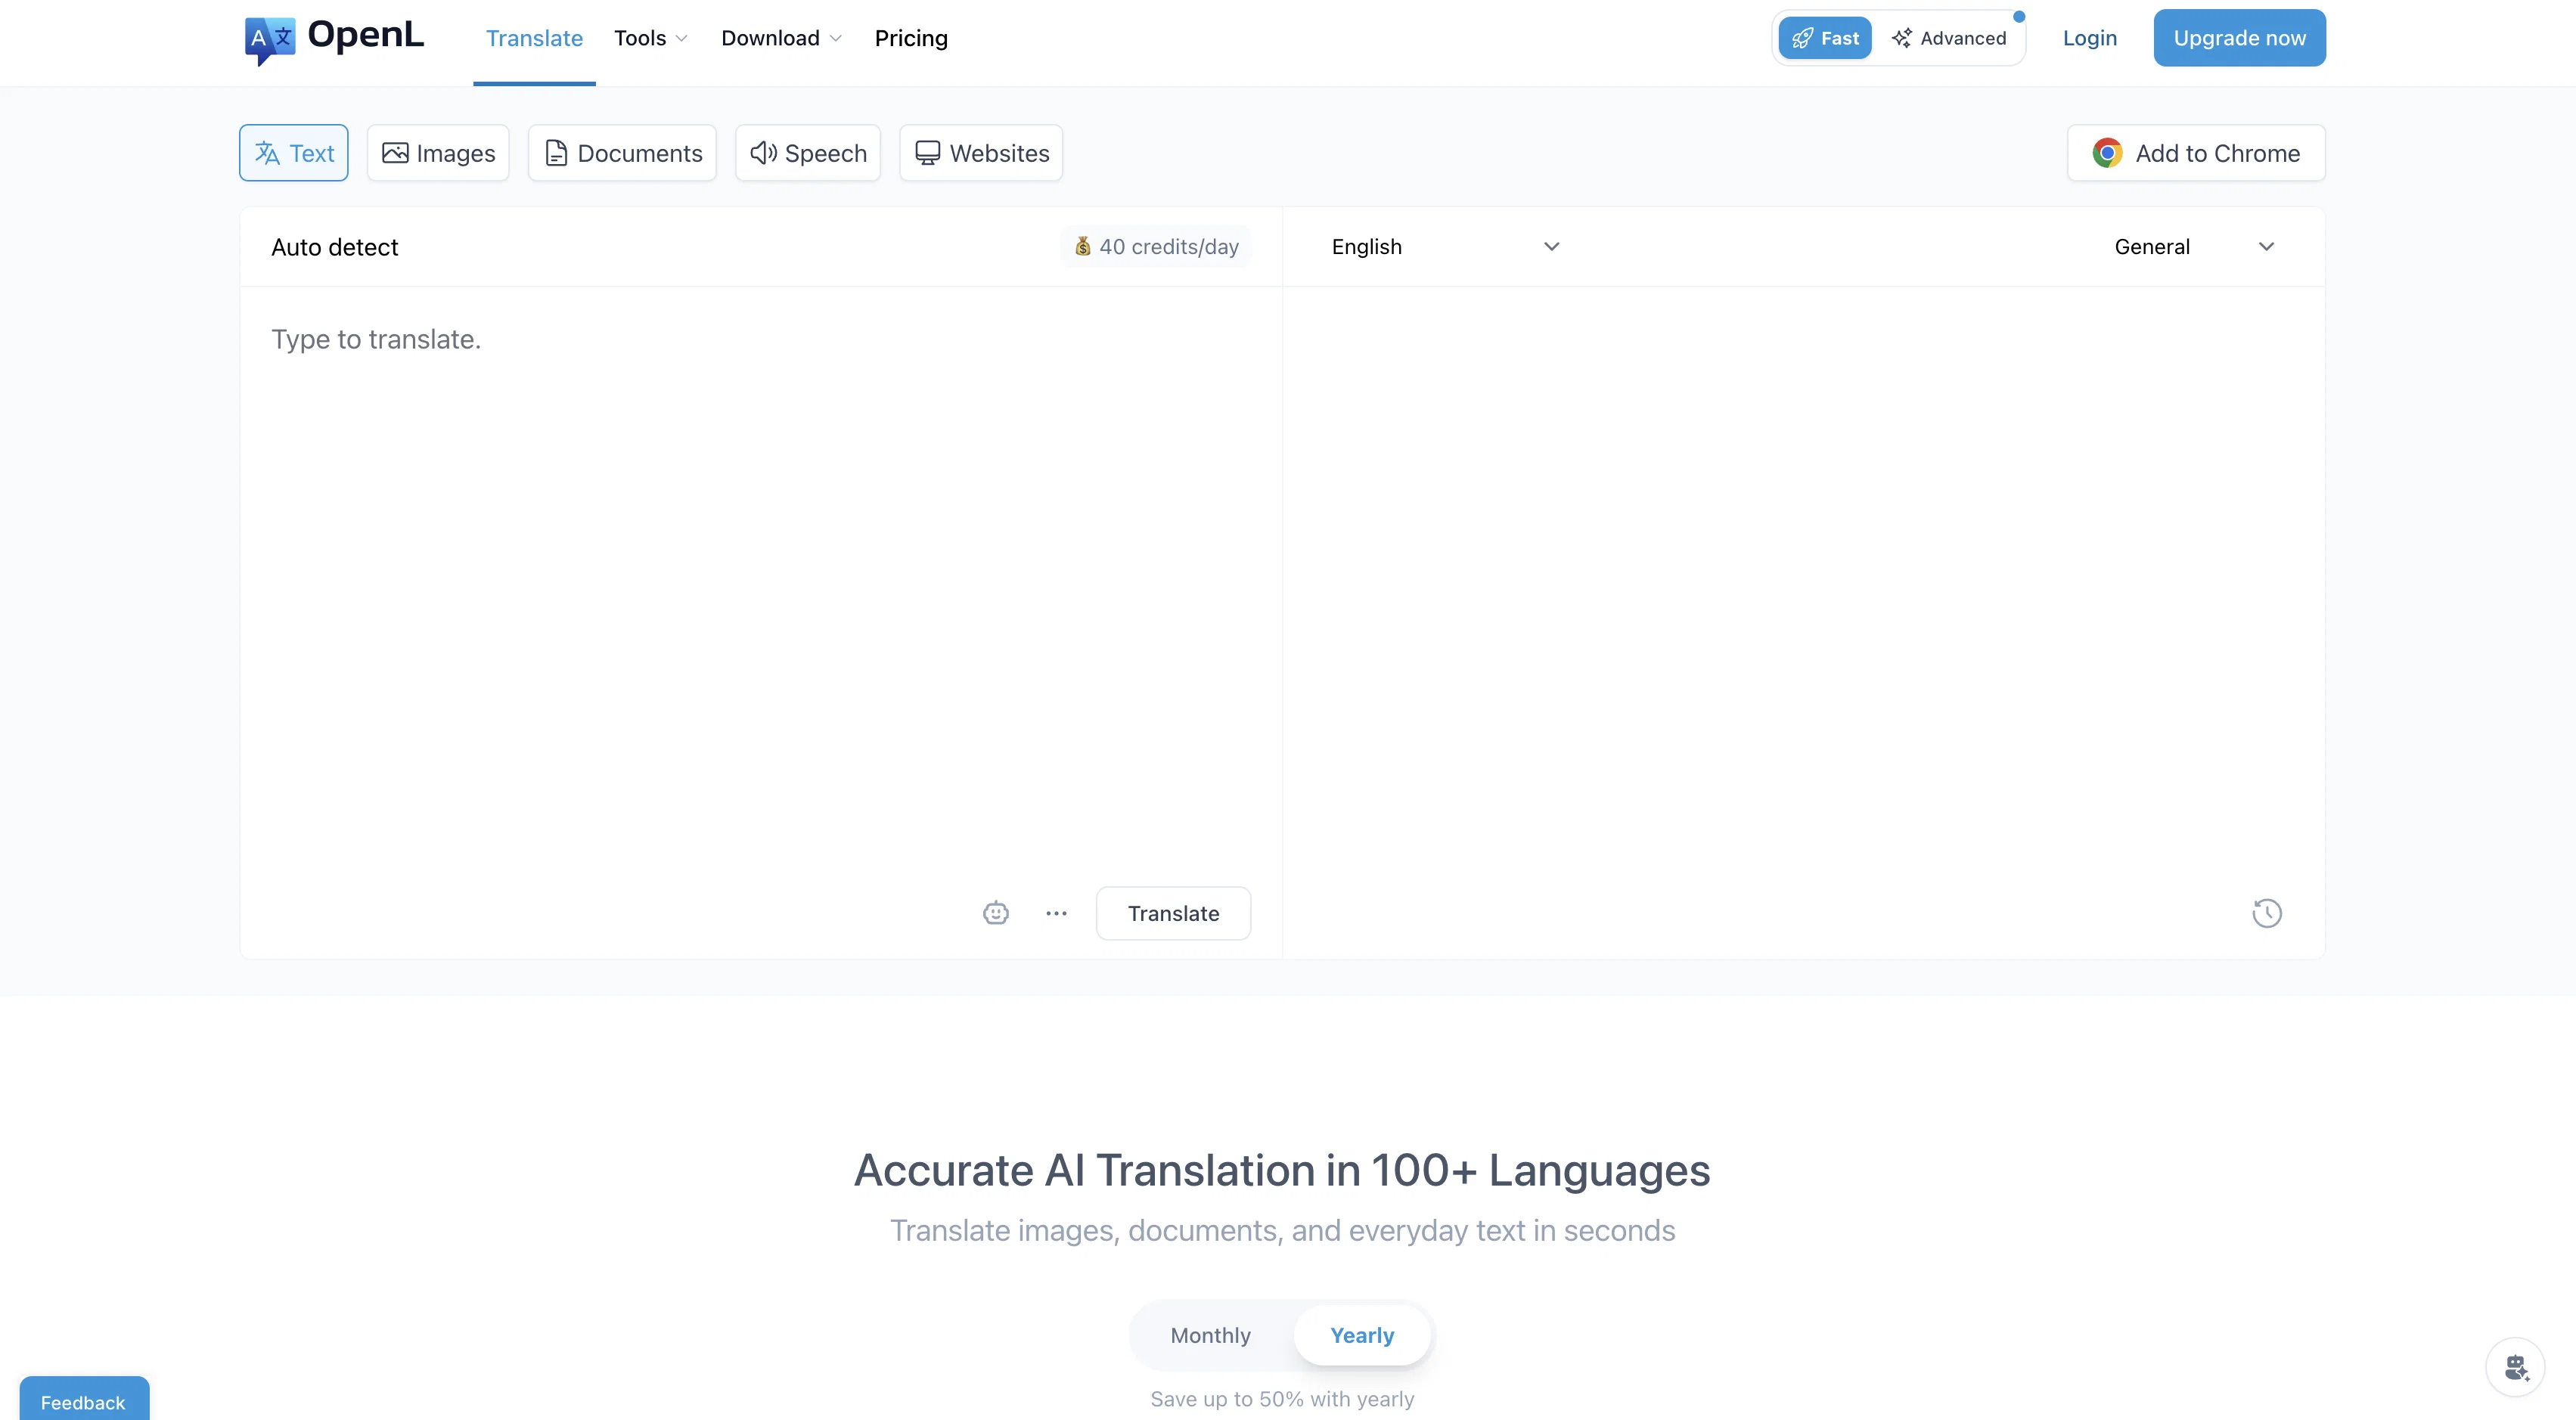Viewport: 2576px width, 1420px height.
Task: Click the robot face icon beside Translate button
Action: click(x=996, y=913)
